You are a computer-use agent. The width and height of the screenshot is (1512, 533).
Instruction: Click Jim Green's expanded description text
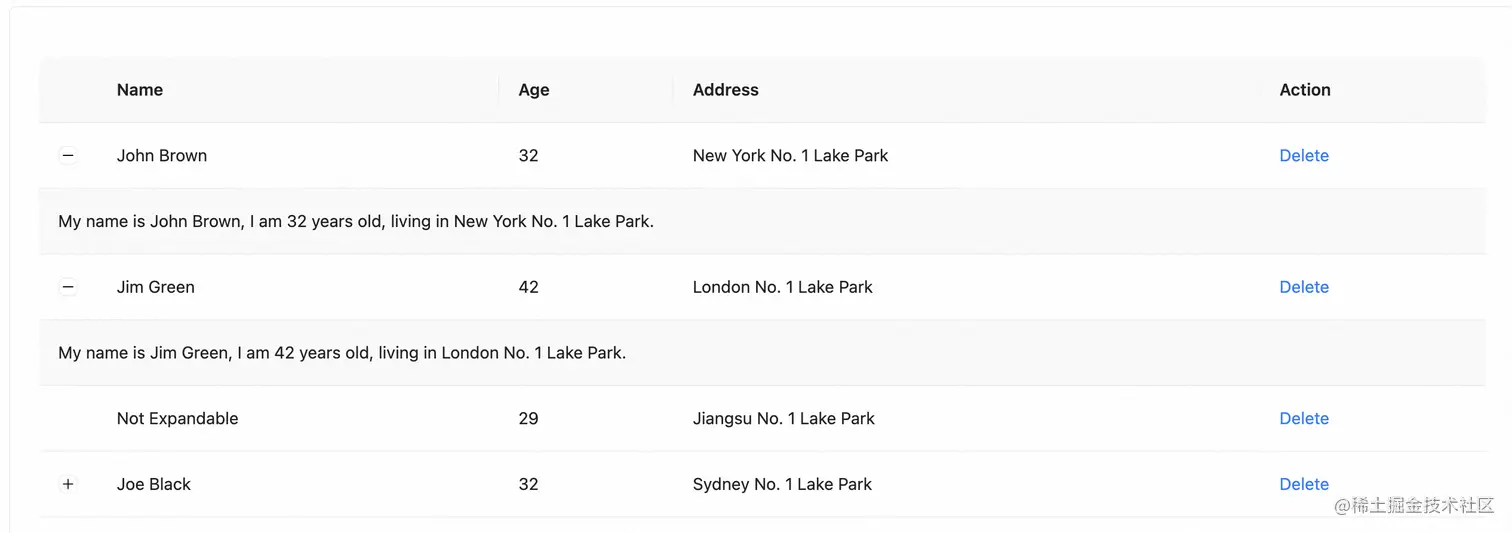click(x=342, y=353)
